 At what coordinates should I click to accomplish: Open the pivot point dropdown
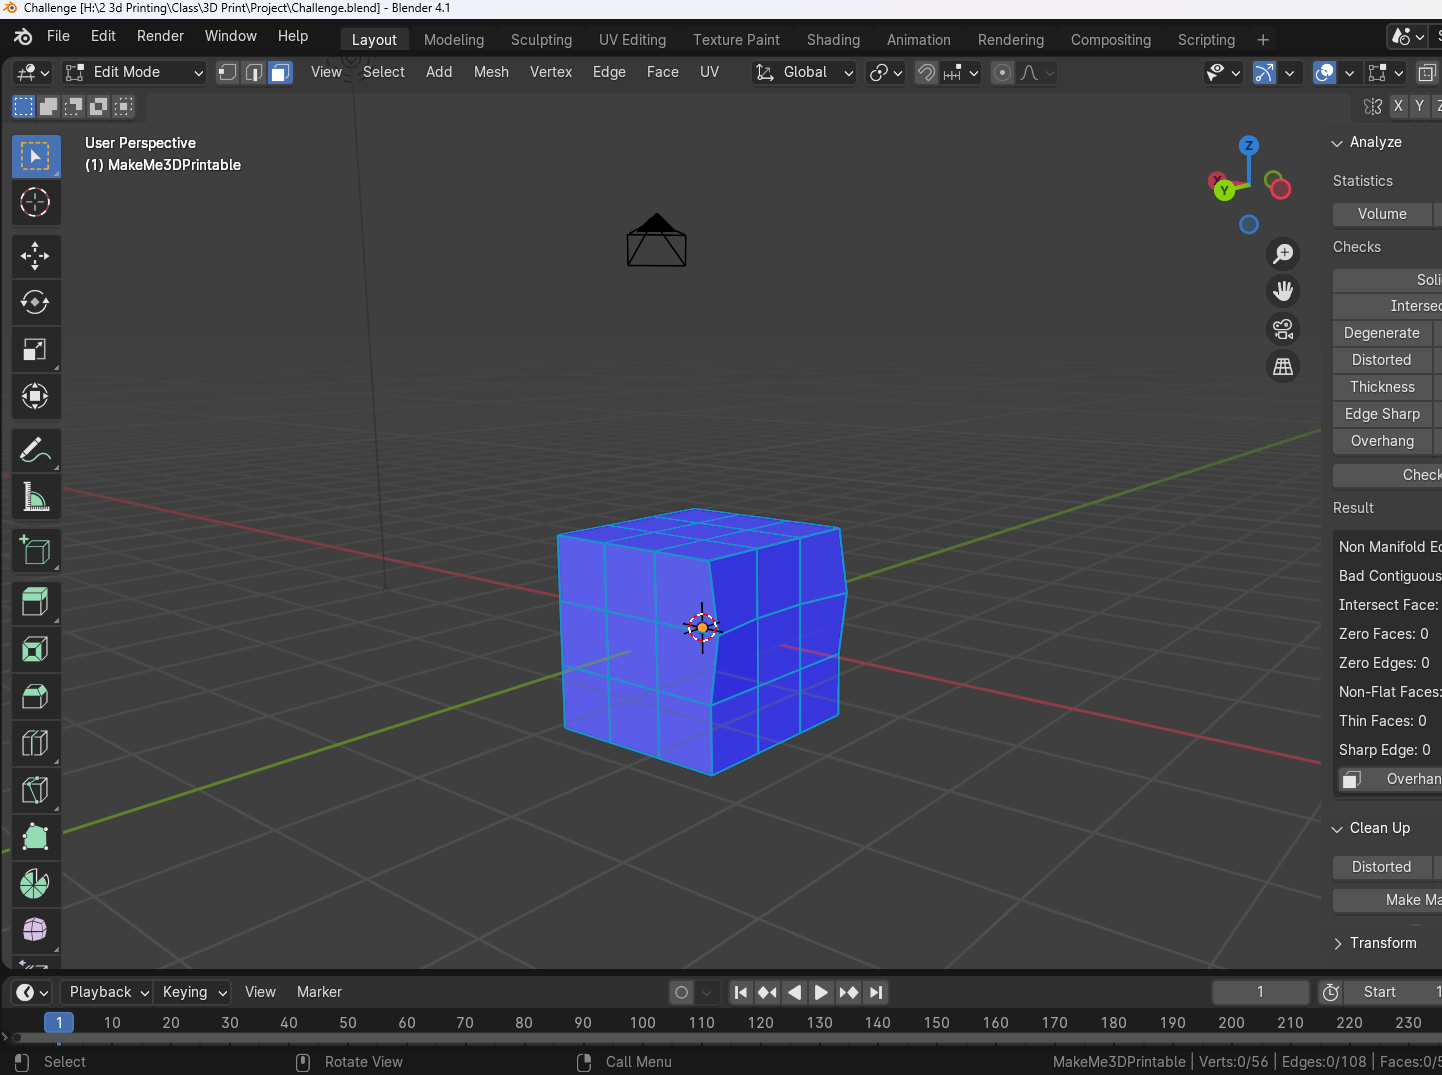(886, 73)
